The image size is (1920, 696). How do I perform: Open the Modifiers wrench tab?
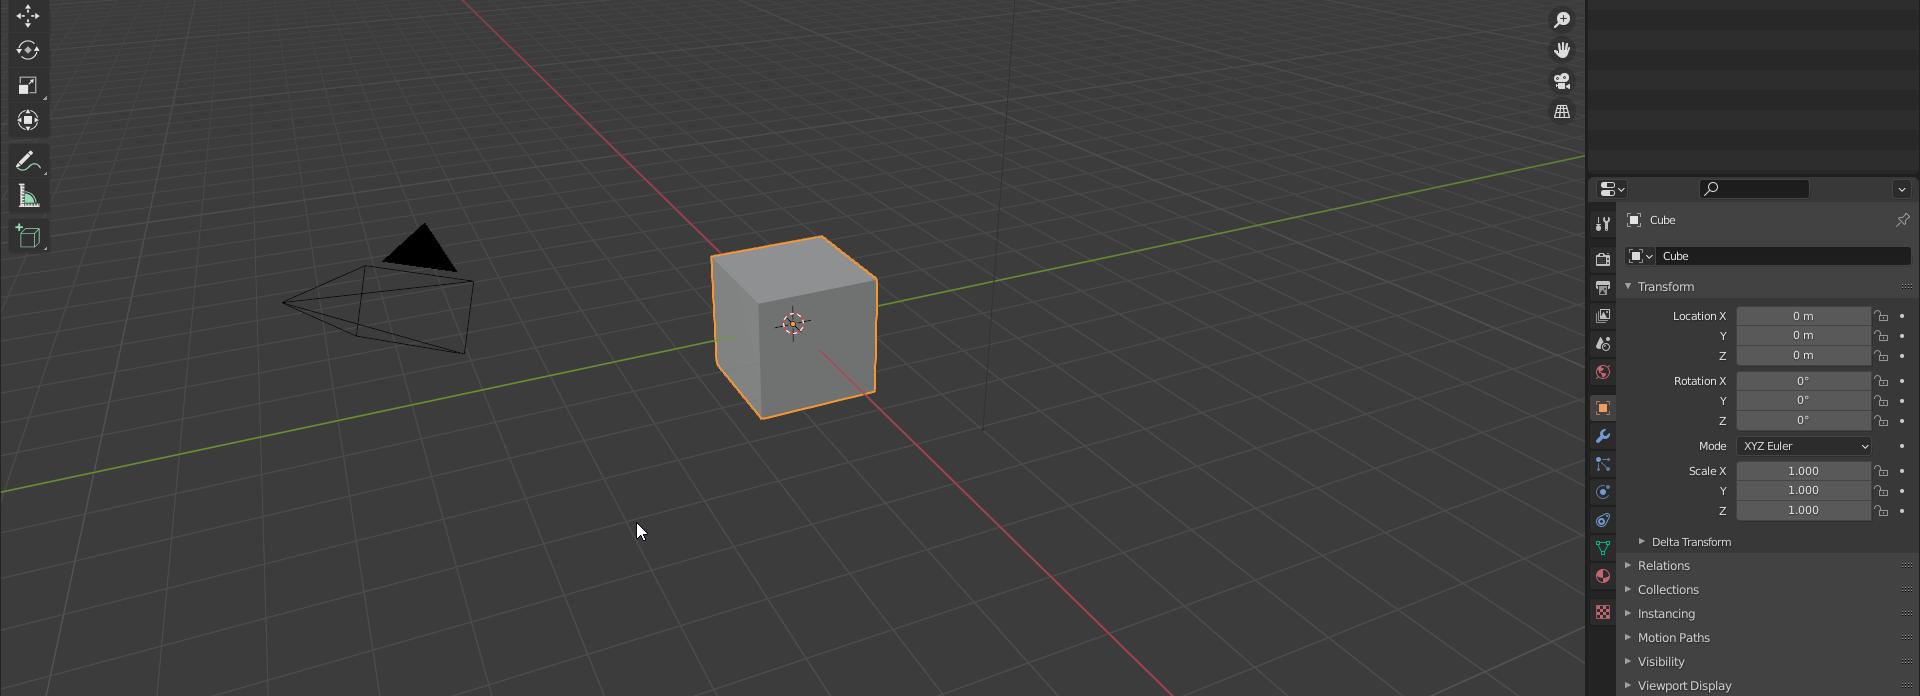[x=1603, y=436]
